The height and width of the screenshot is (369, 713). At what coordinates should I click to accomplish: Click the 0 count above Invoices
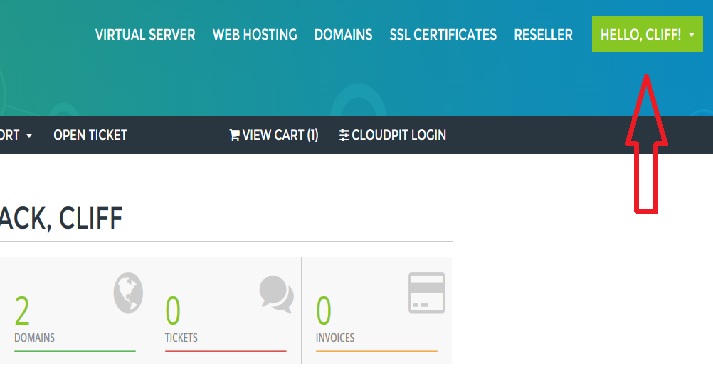coord(323,311)
